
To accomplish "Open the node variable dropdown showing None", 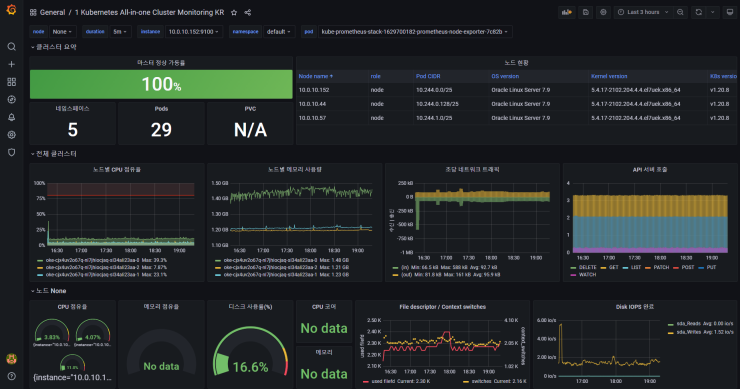I will pyautogui.click(x=62, y=32).
